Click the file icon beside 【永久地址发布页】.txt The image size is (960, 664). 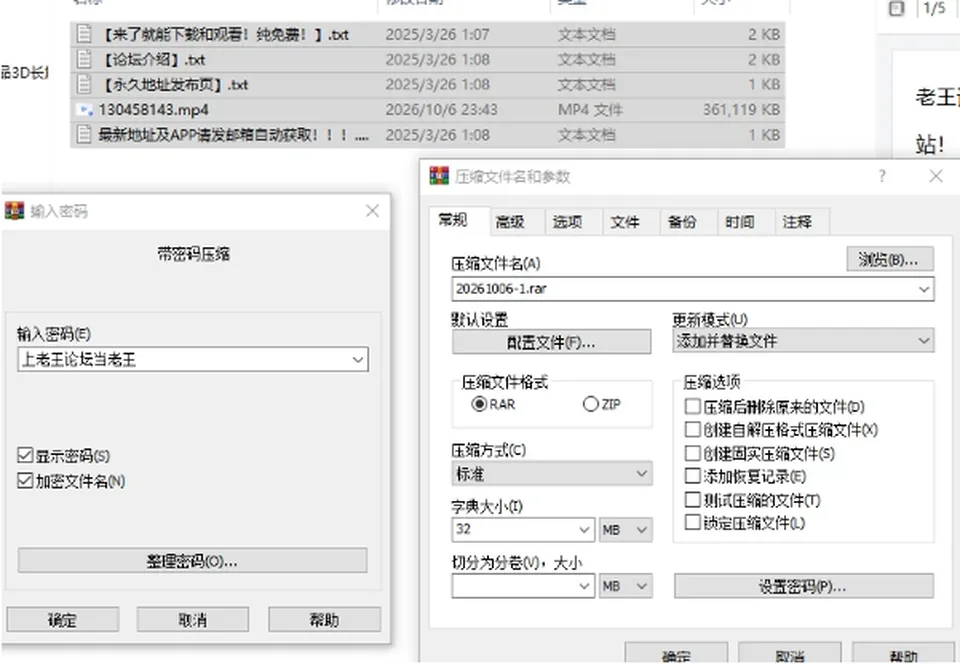[x=84, y=84]
